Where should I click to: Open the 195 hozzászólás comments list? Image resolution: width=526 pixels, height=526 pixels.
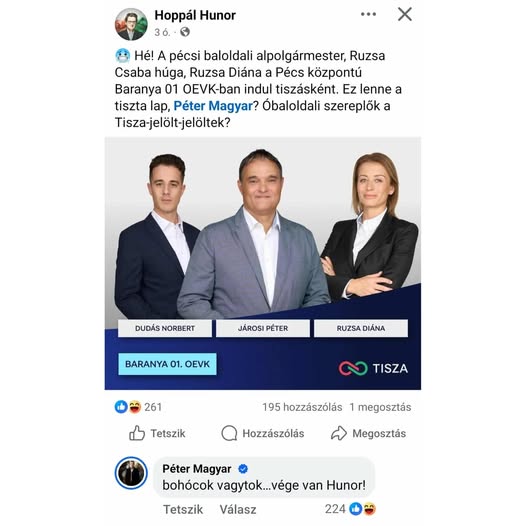click(302, 407)
